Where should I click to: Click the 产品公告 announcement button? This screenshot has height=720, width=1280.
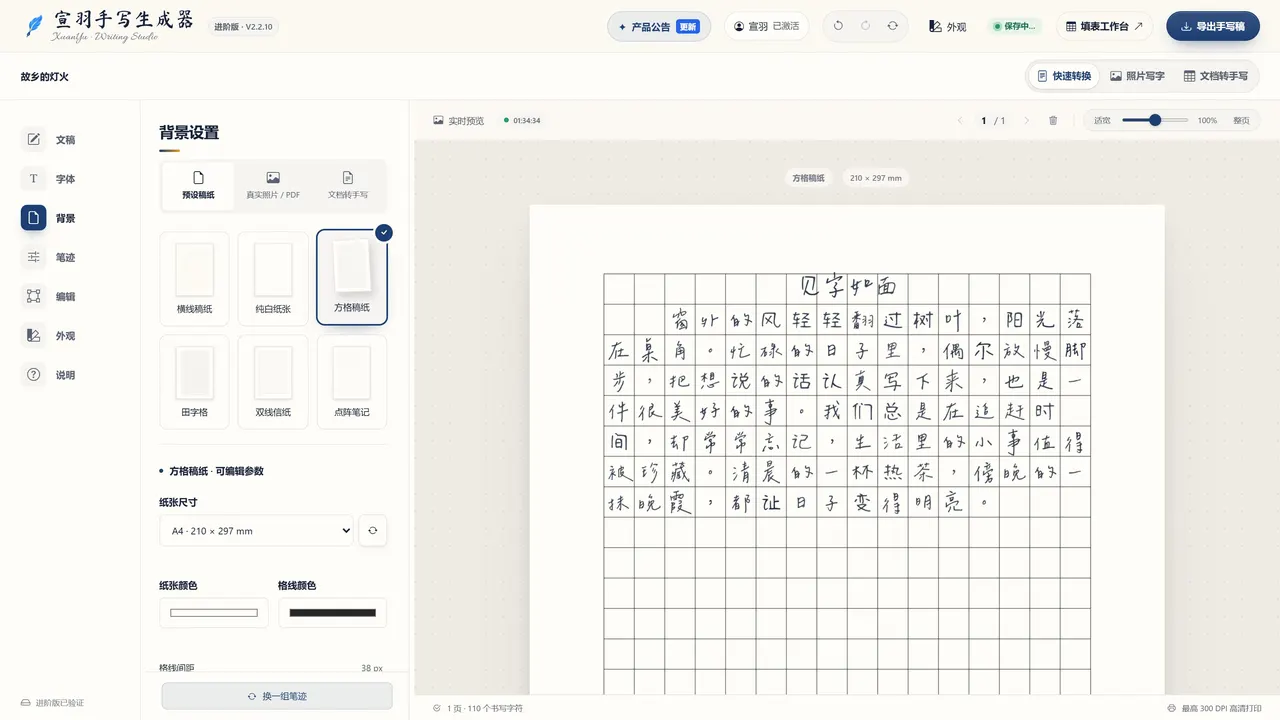coord(659,27)
